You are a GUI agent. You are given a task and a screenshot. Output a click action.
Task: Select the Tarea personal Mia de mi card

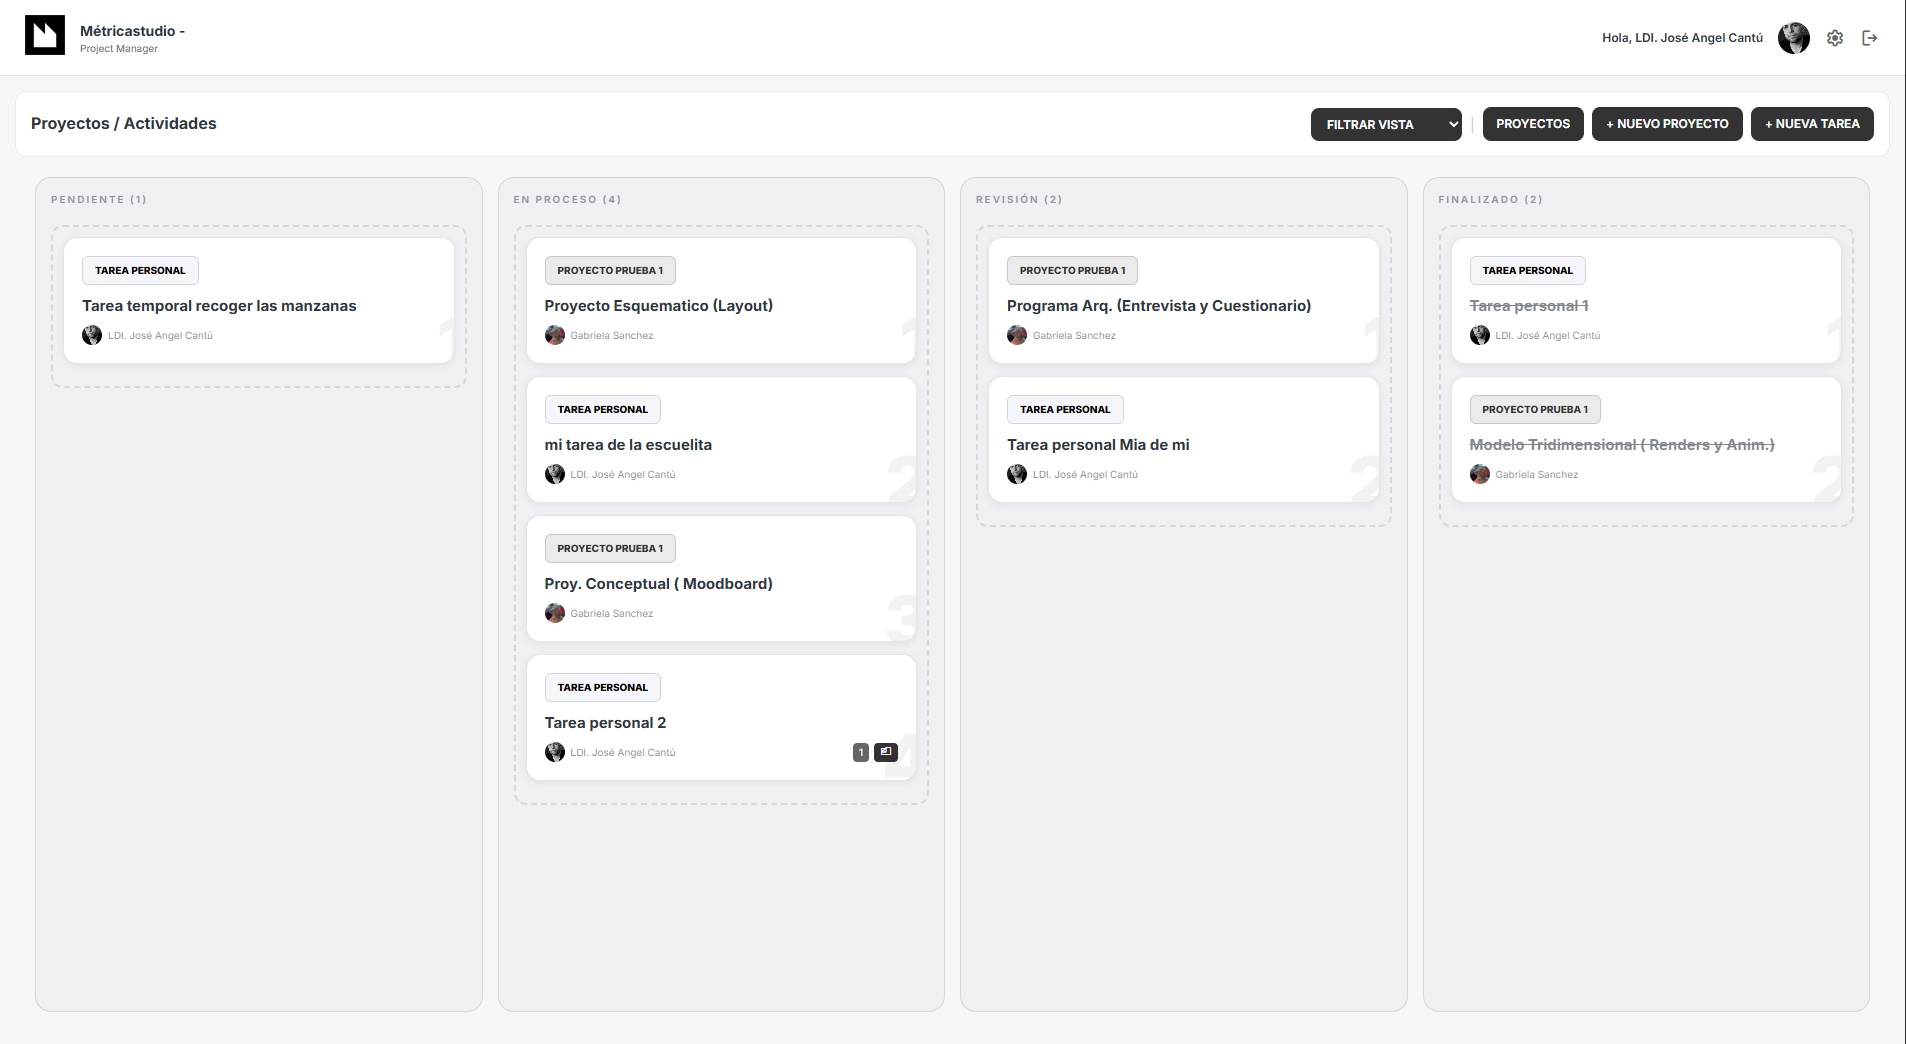(1097, 445)
